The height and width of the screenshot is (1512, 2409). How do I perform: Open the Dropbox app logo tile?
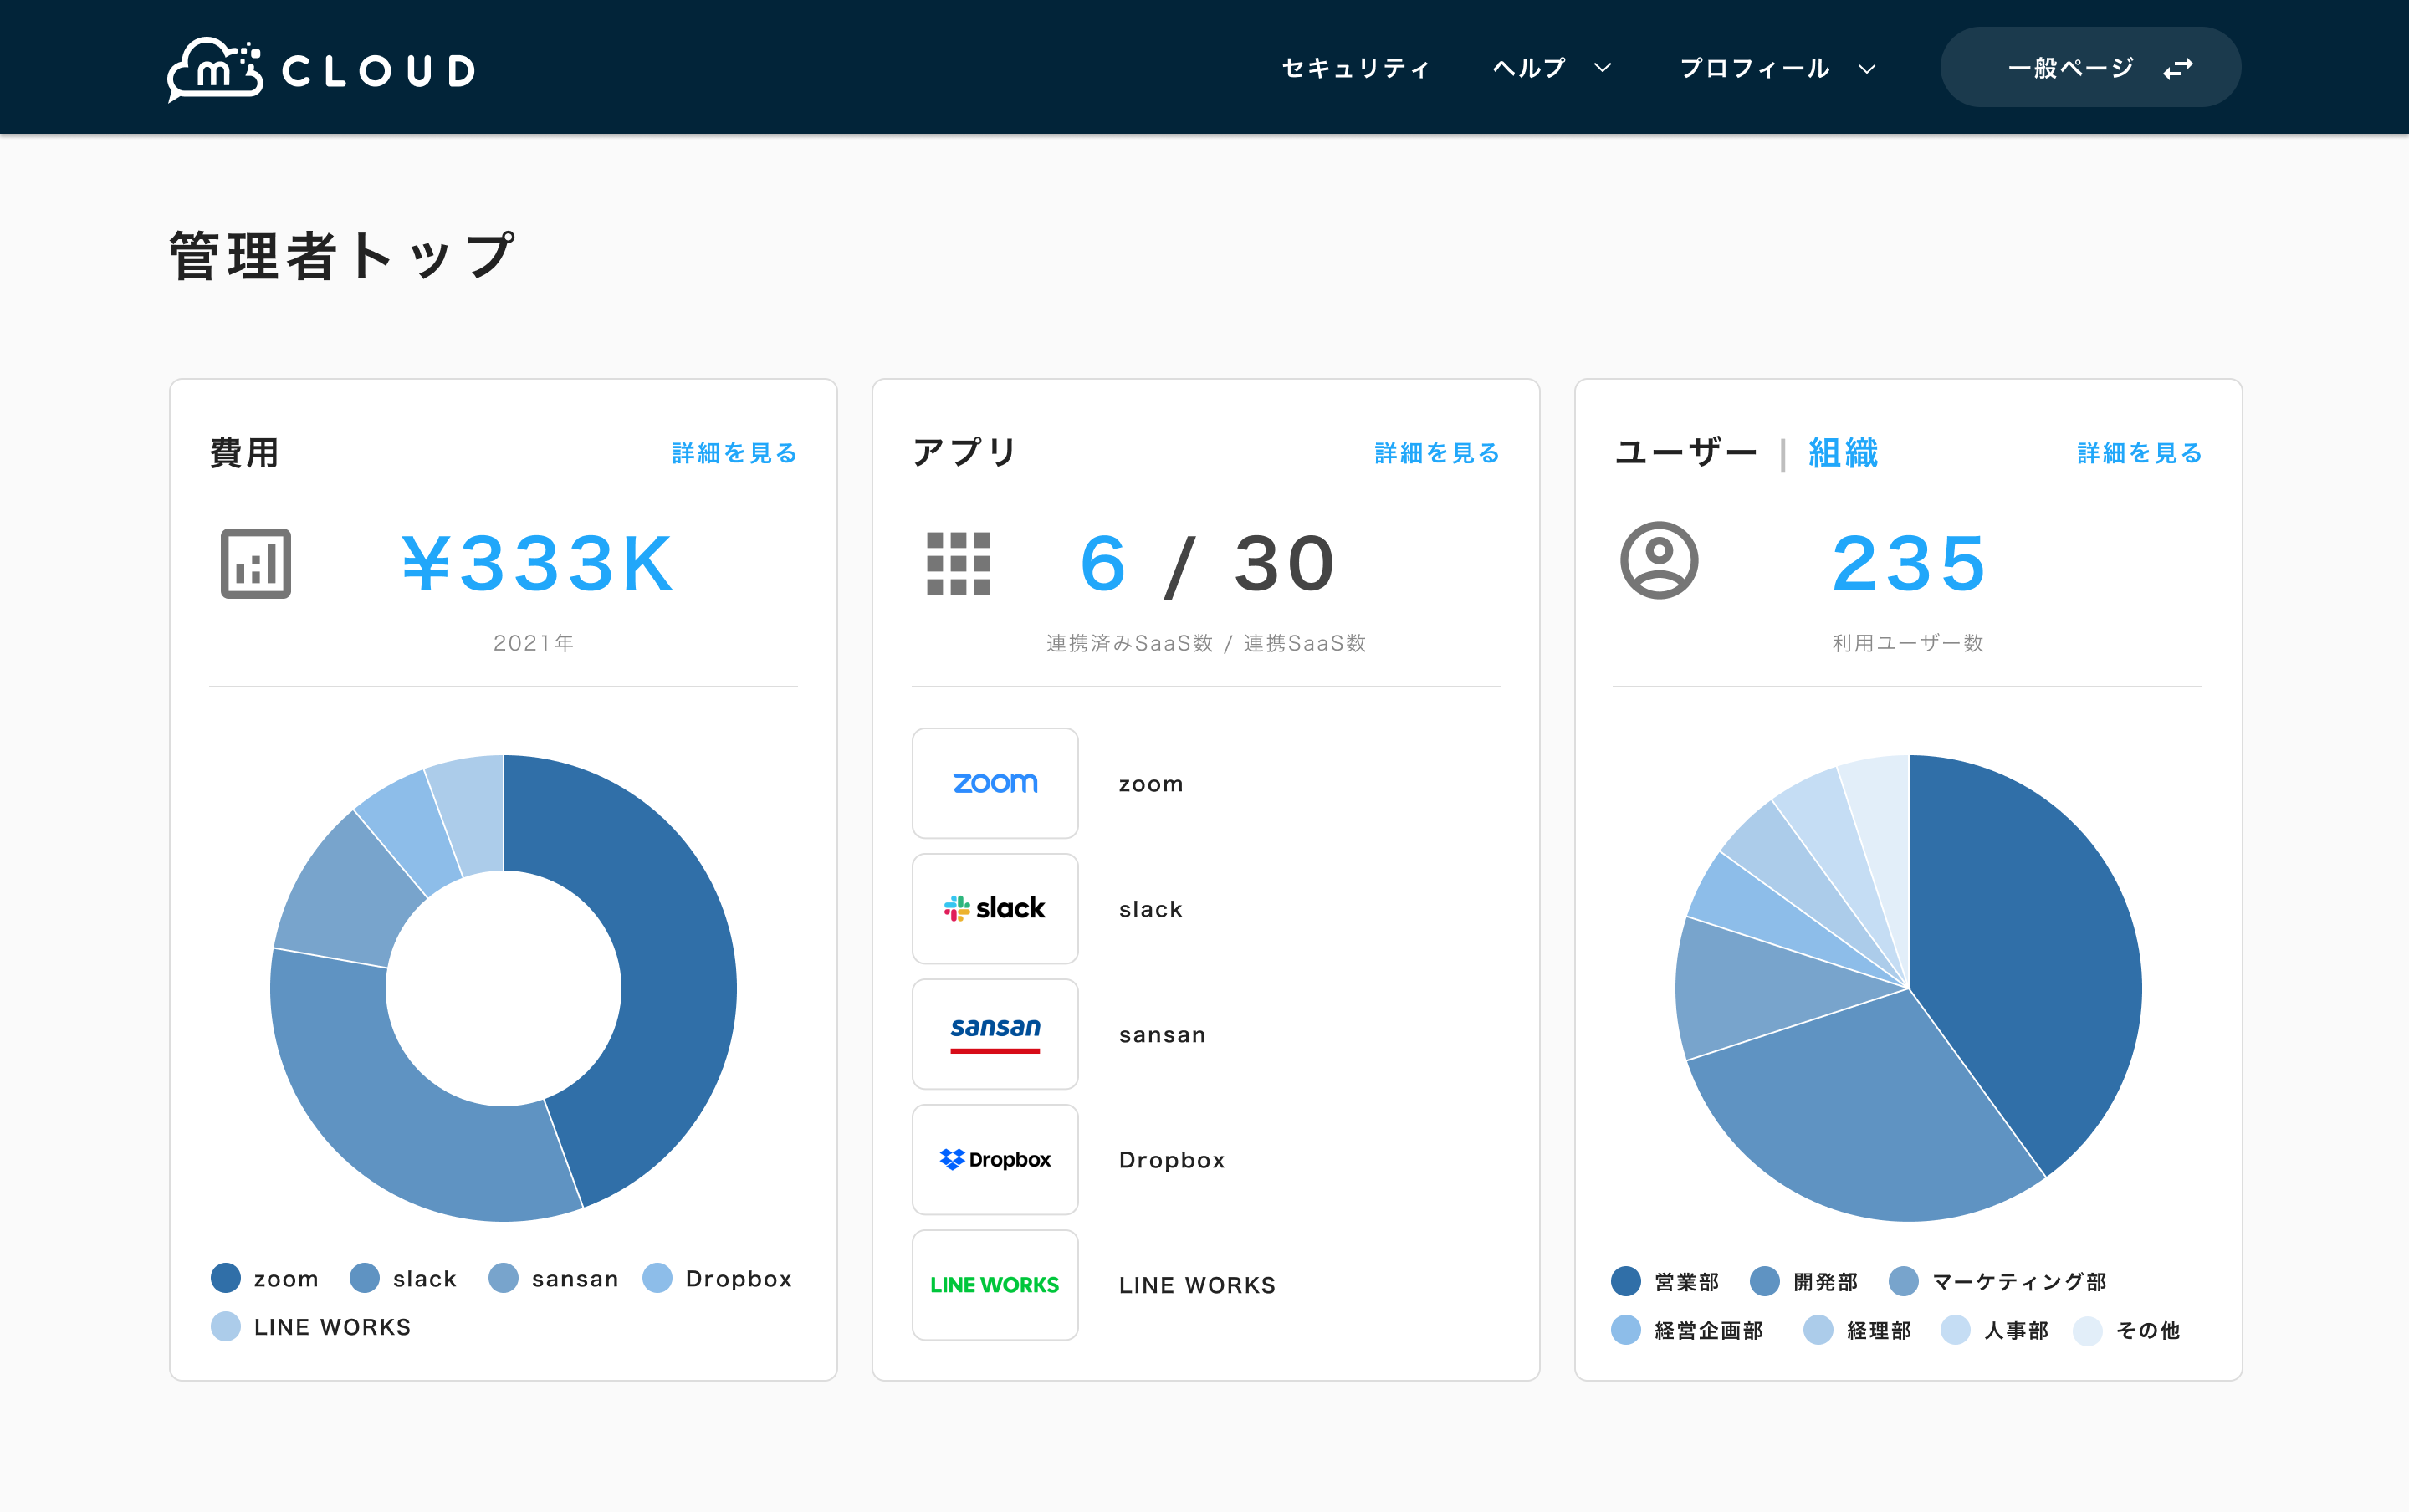click(x=995, y=1159)
